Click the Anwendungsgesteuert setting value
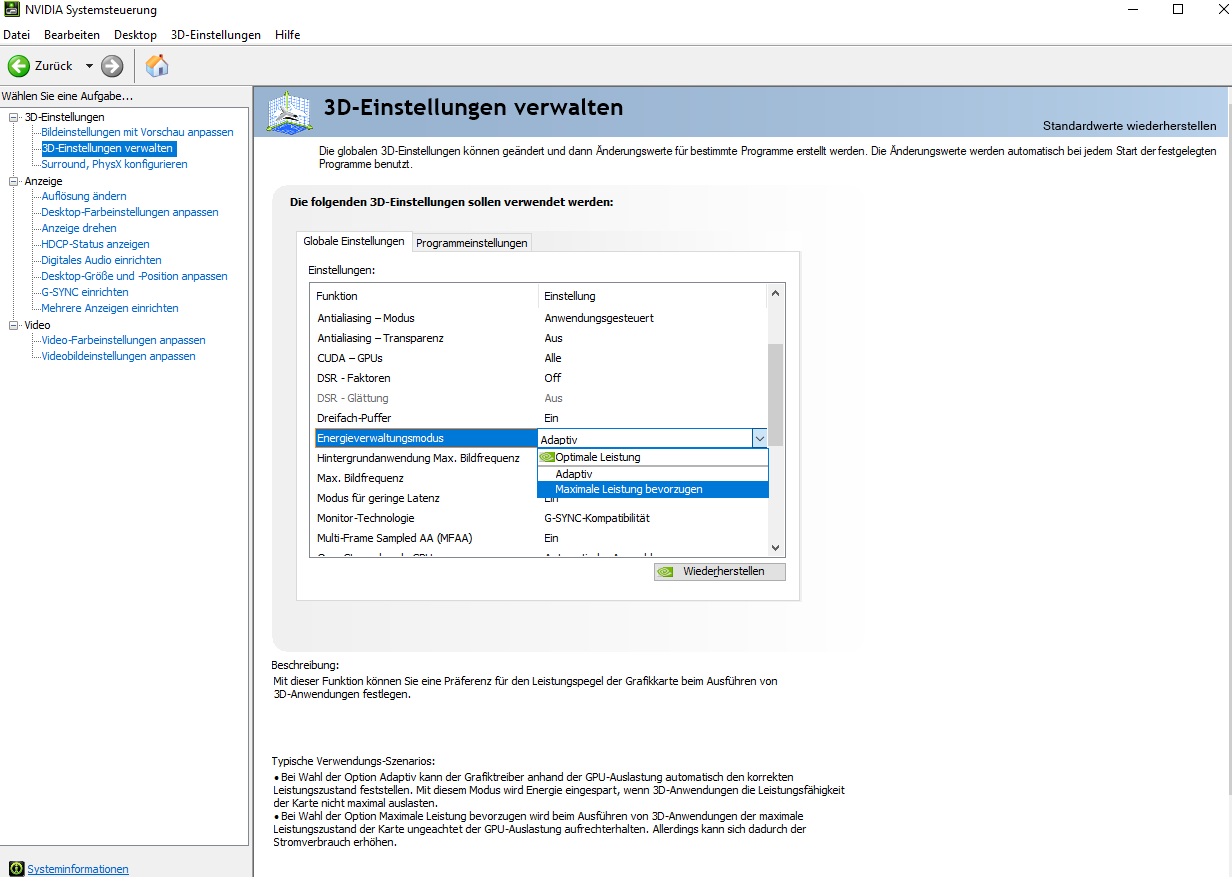1232x877 pixels. coord(599,318)
